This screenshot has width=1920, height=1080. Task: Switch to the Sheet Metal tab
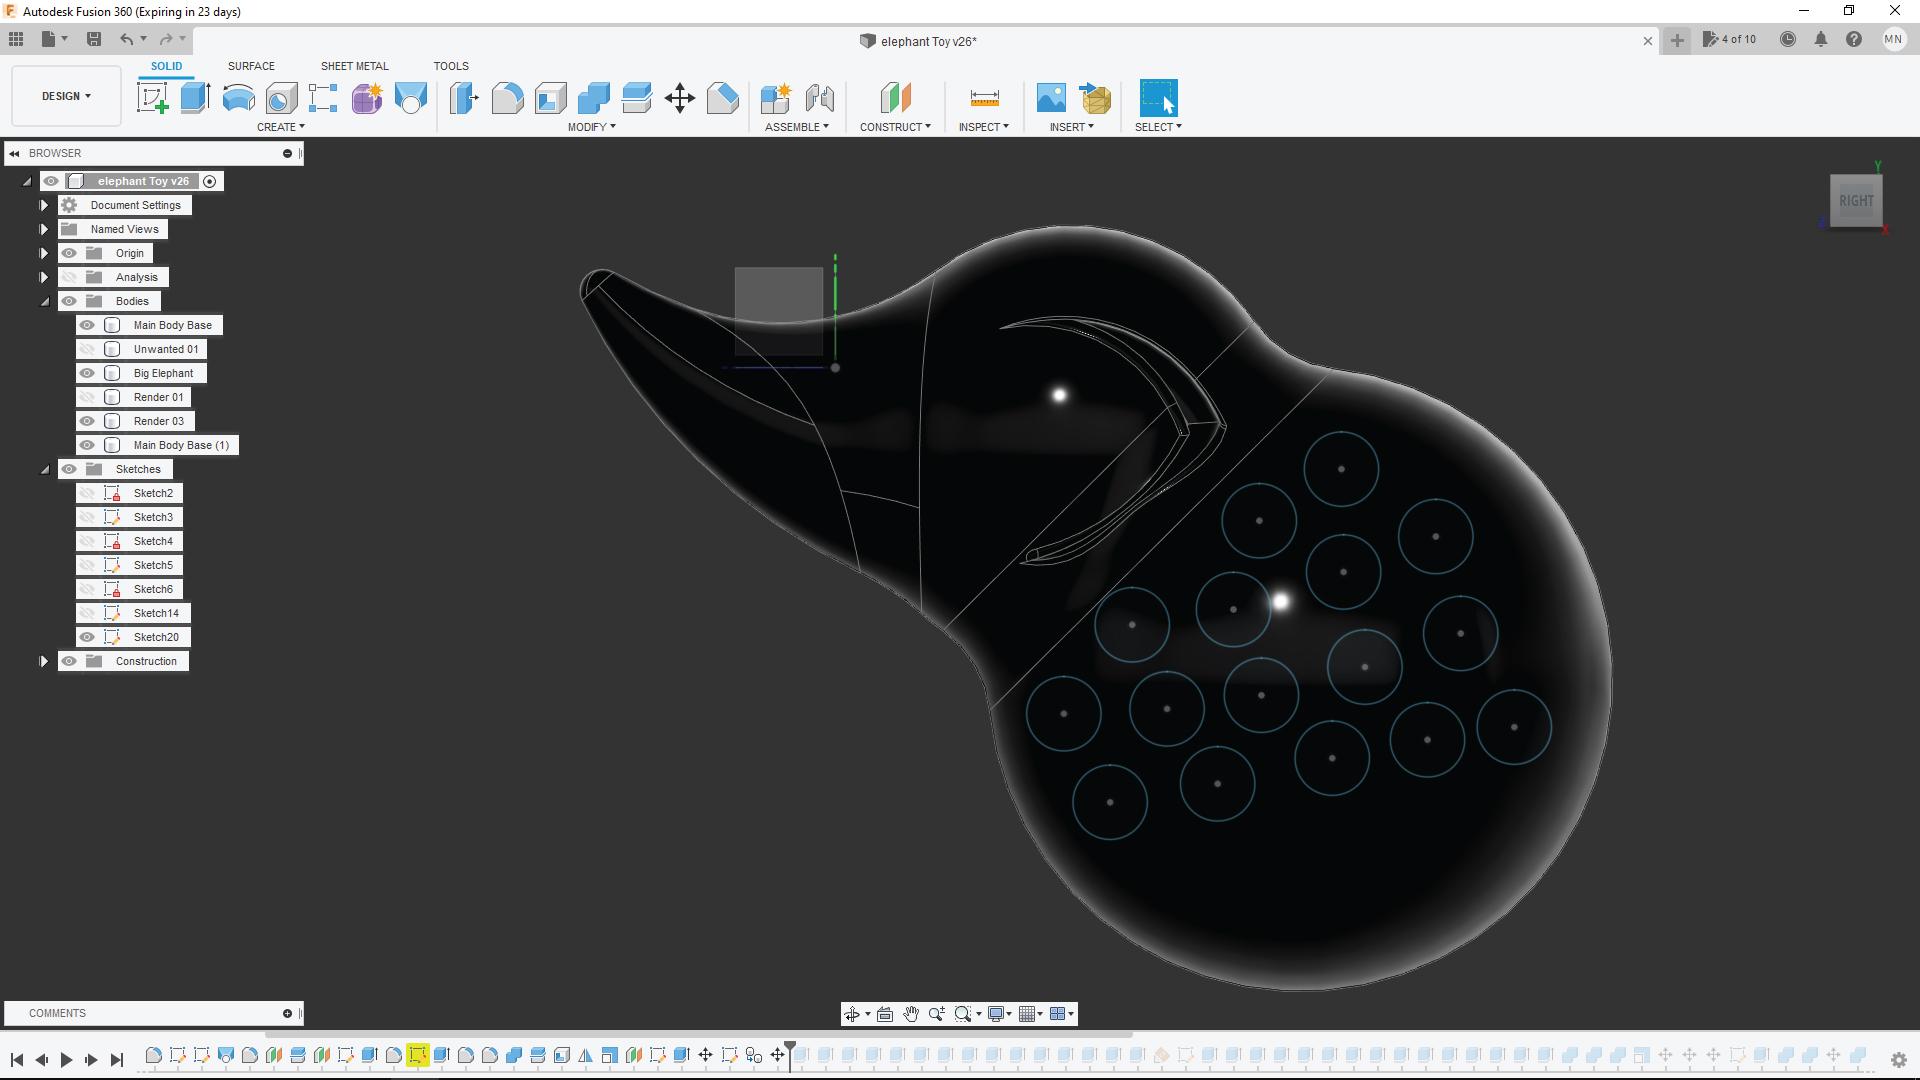(354, 65)
